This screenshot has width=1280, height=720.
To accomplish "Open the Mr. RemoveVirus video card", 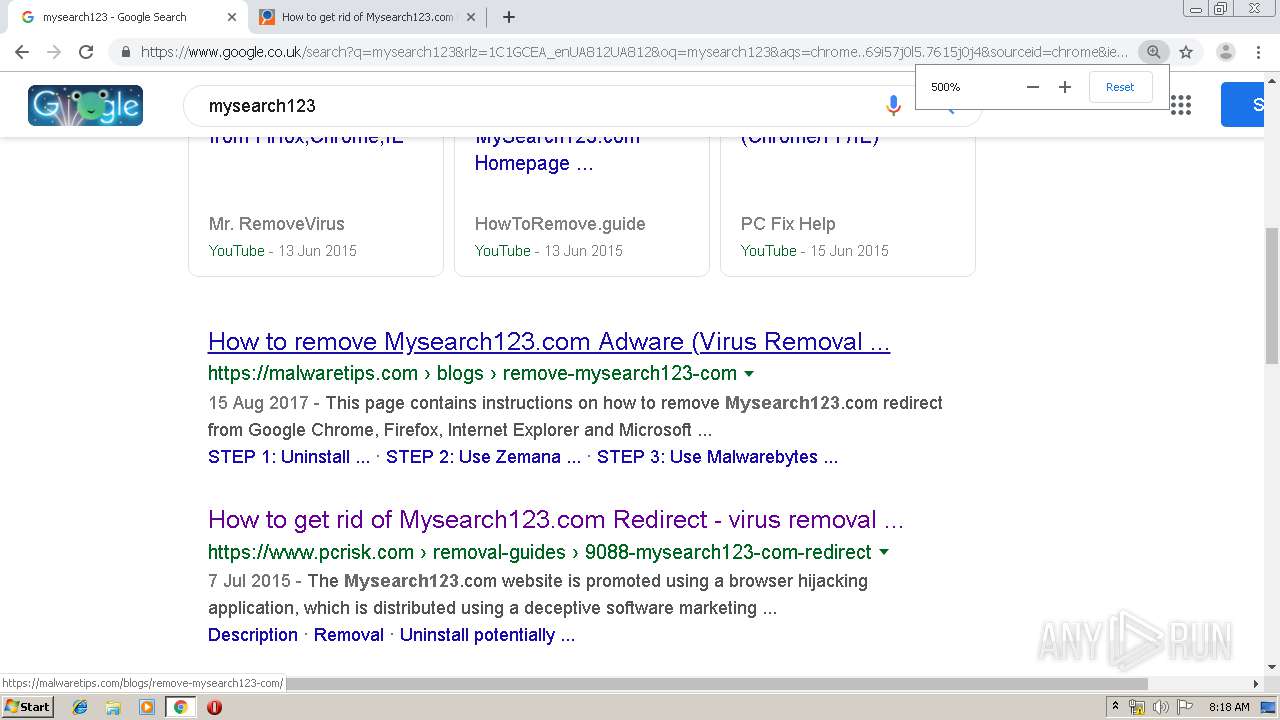I will click(x=316, y=206).
